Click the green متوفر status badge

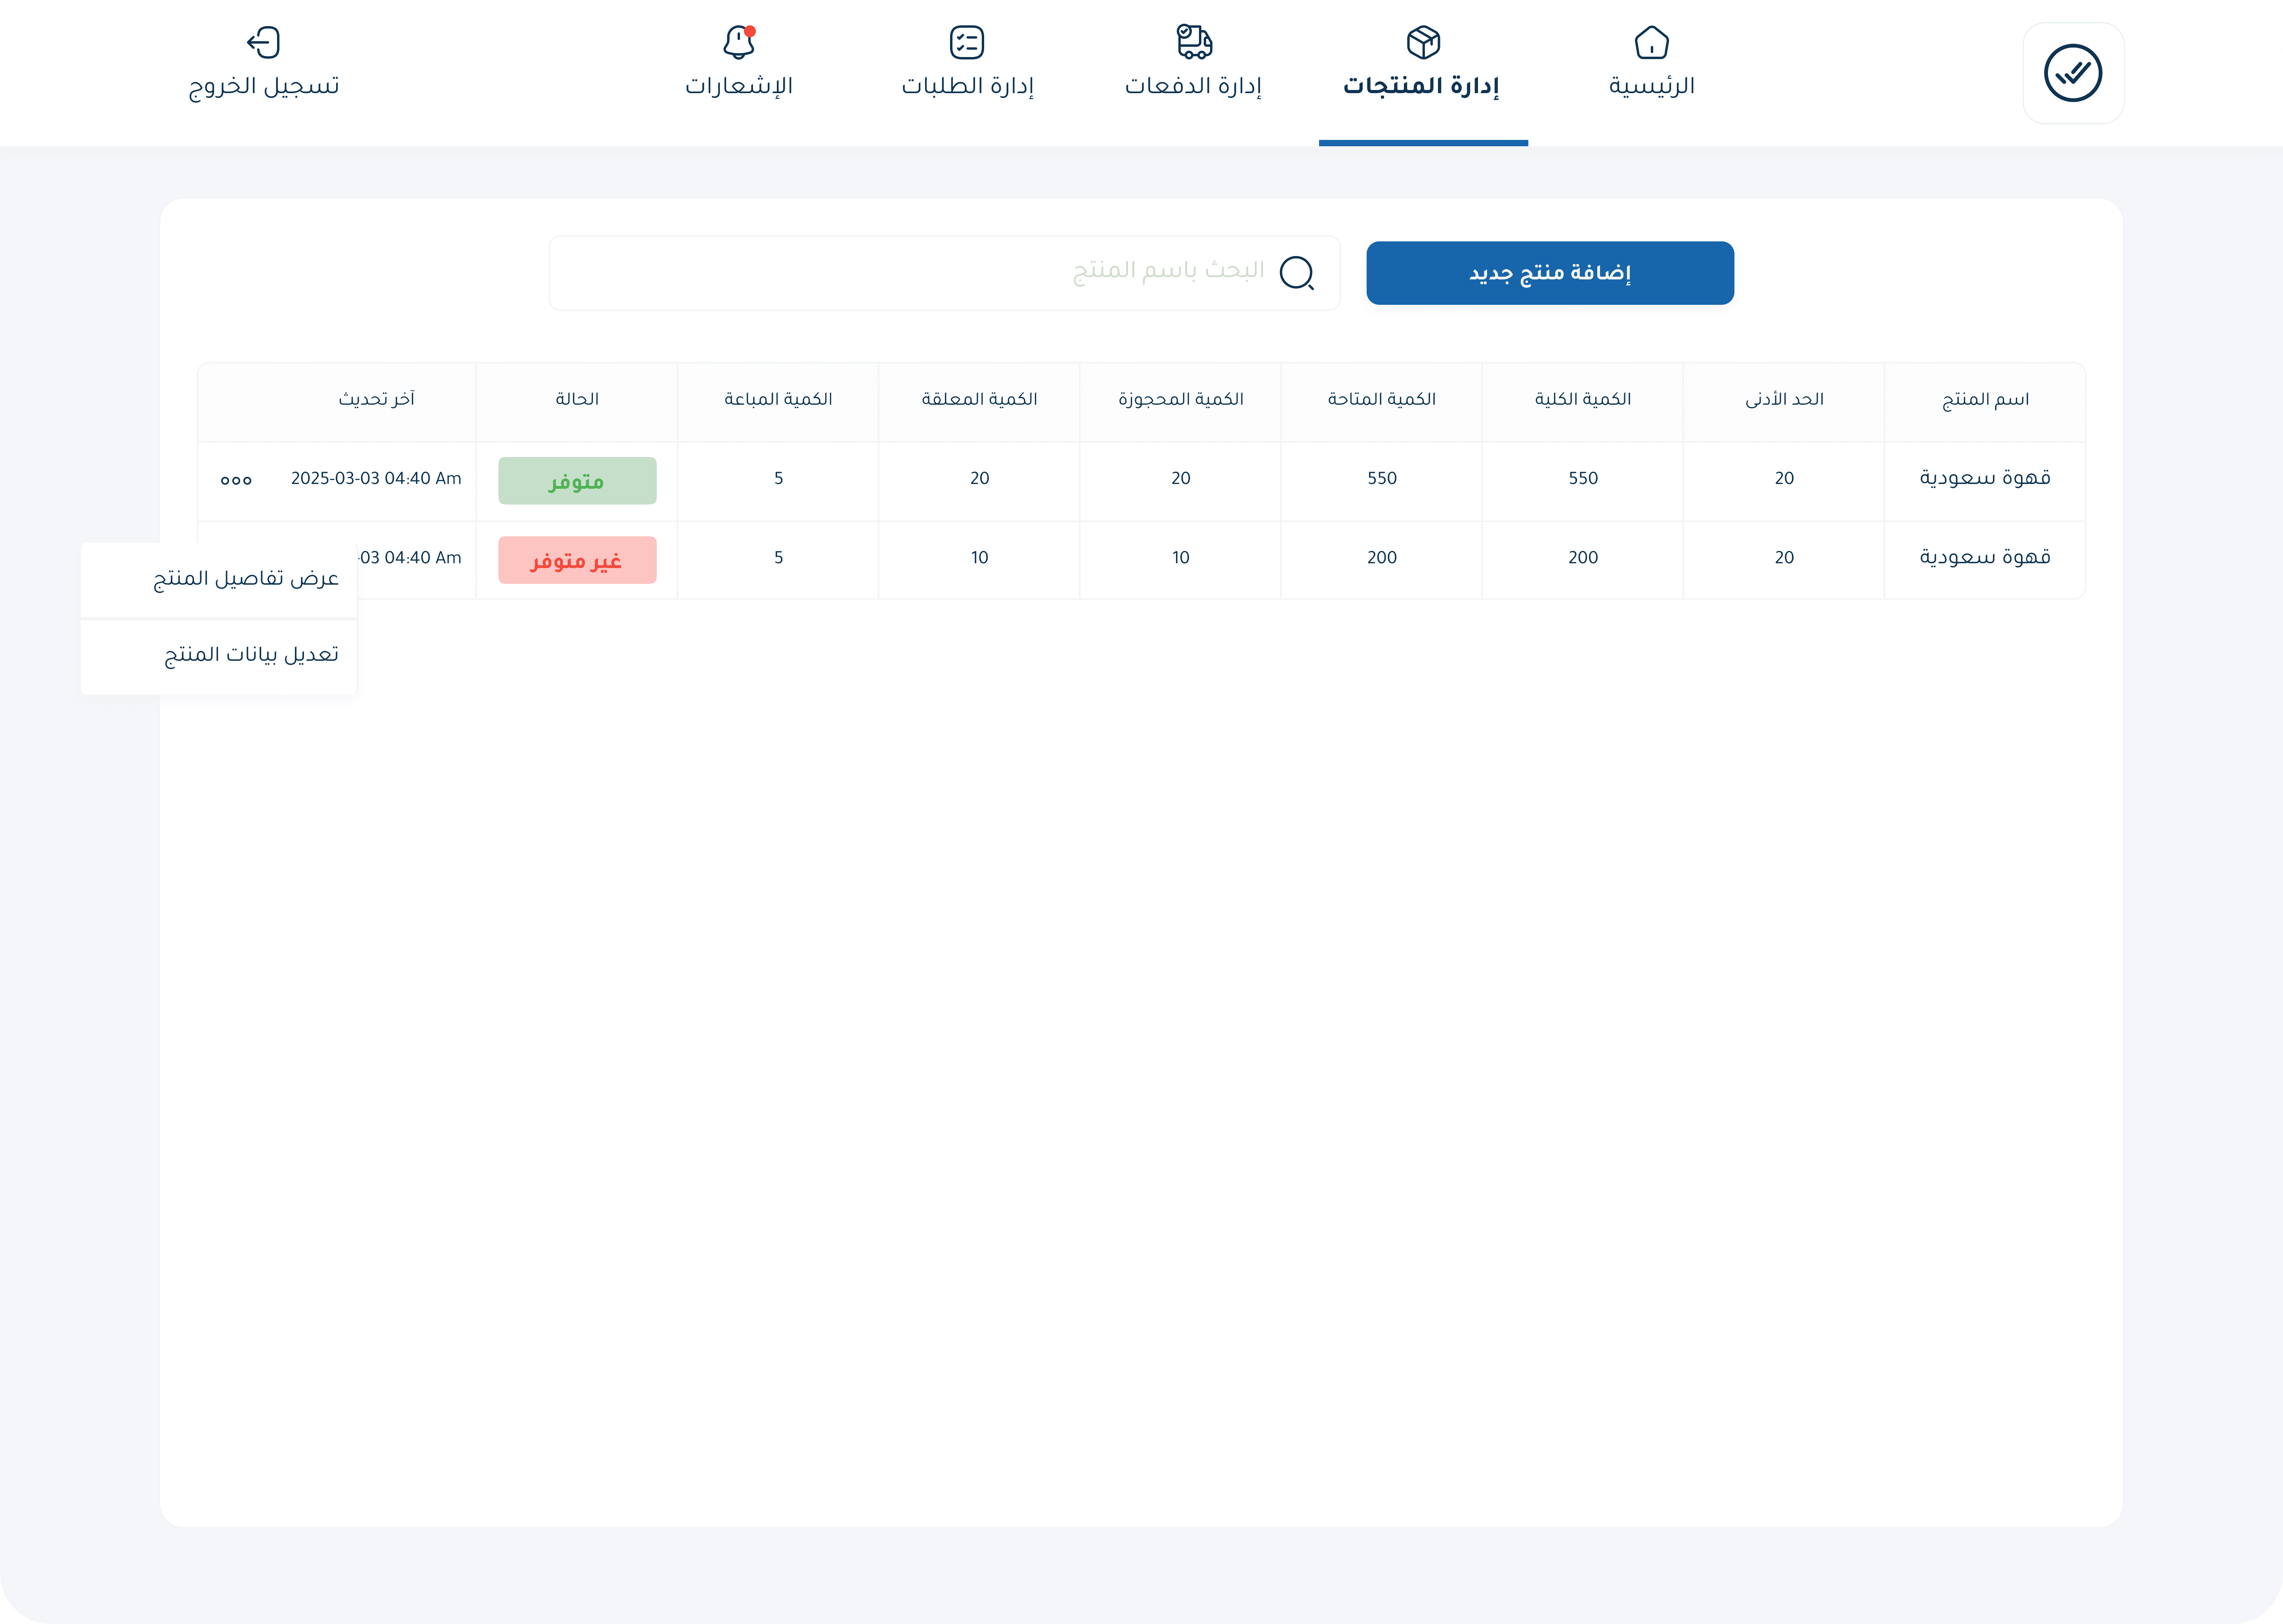click(577, 481)
